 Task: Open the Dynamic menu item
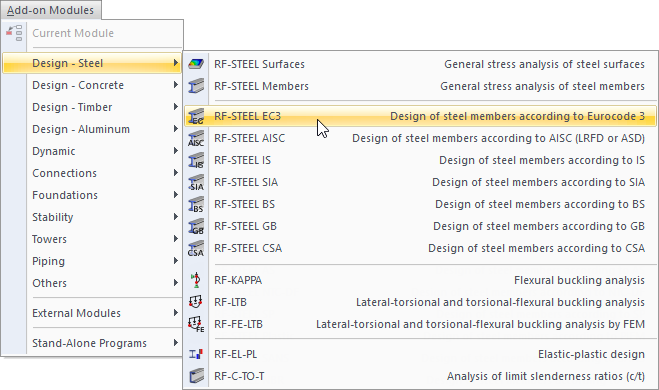[92, 151]
